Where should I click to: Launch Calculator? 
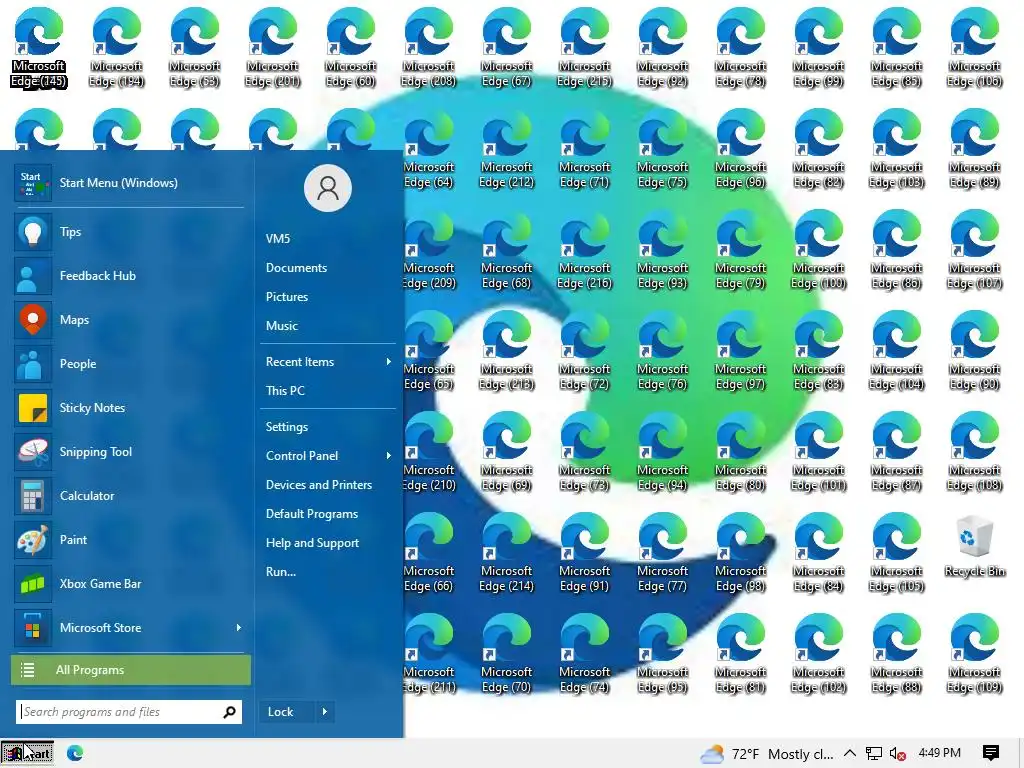tap(129, 496)
